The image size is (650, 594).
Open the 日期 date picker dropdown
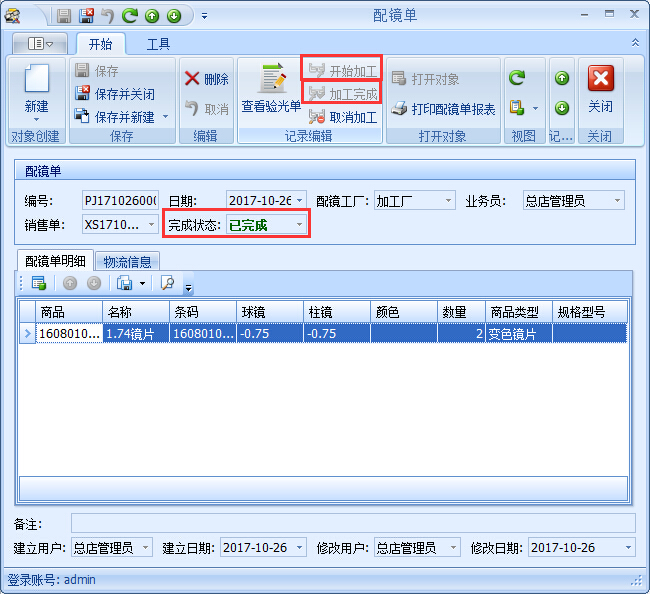point(299,201)
